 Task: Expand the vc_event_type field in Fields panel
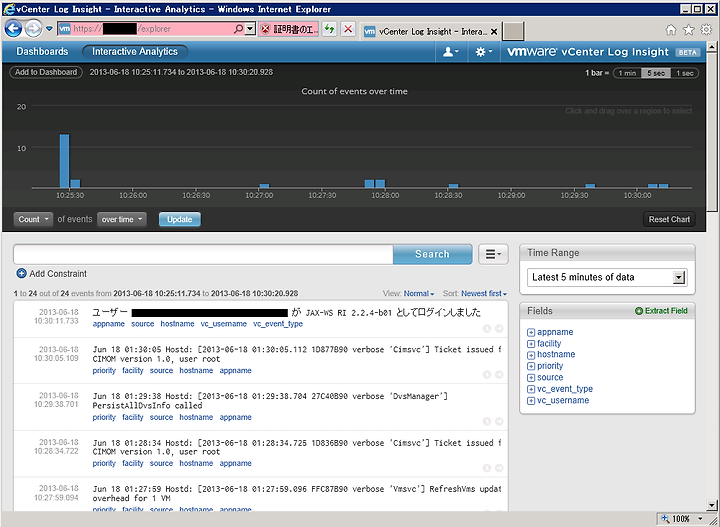531,389
